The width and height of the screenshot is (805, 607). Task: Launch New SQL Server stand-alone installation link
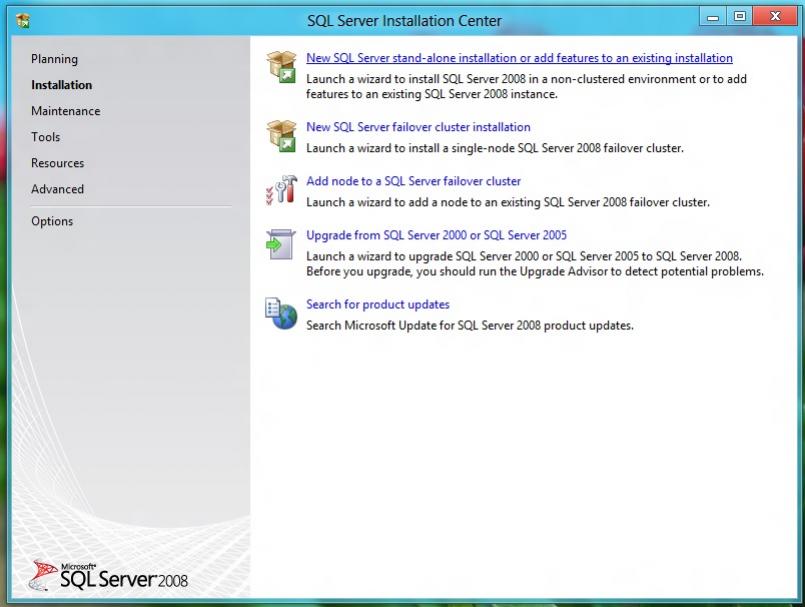click(x=520, y=58)
